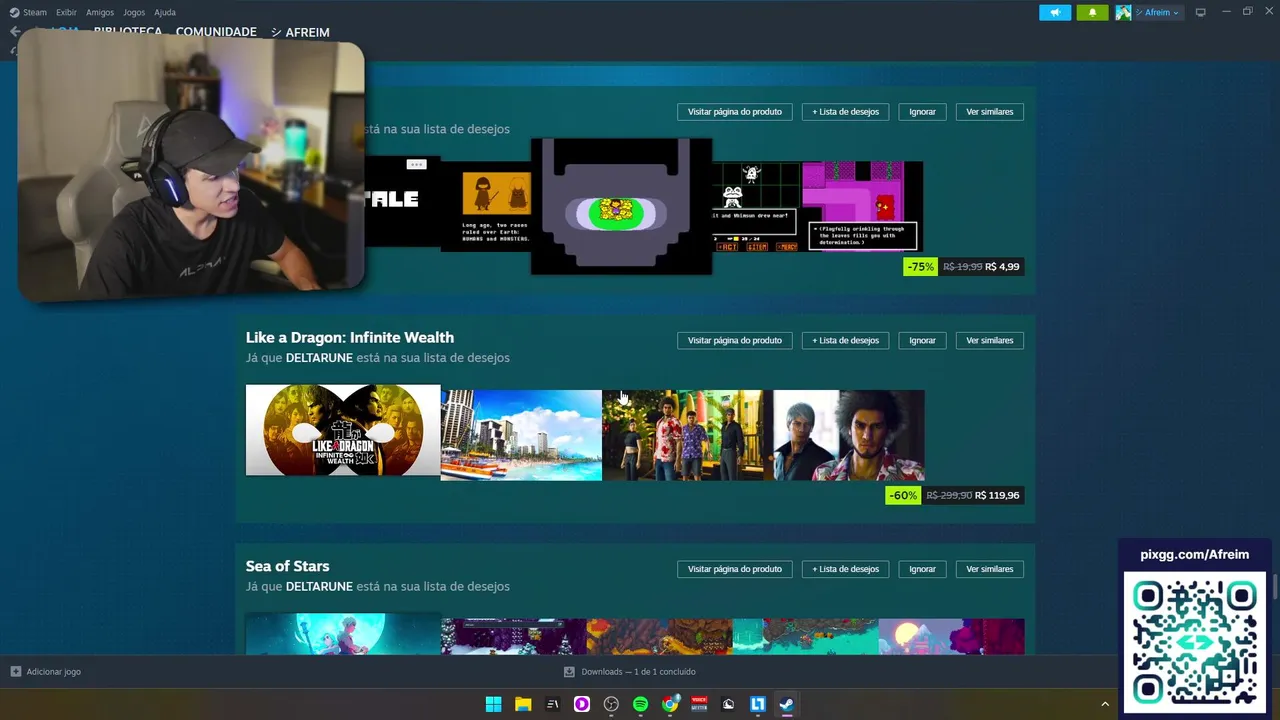See games similar to Undertale

coord(989,112)
